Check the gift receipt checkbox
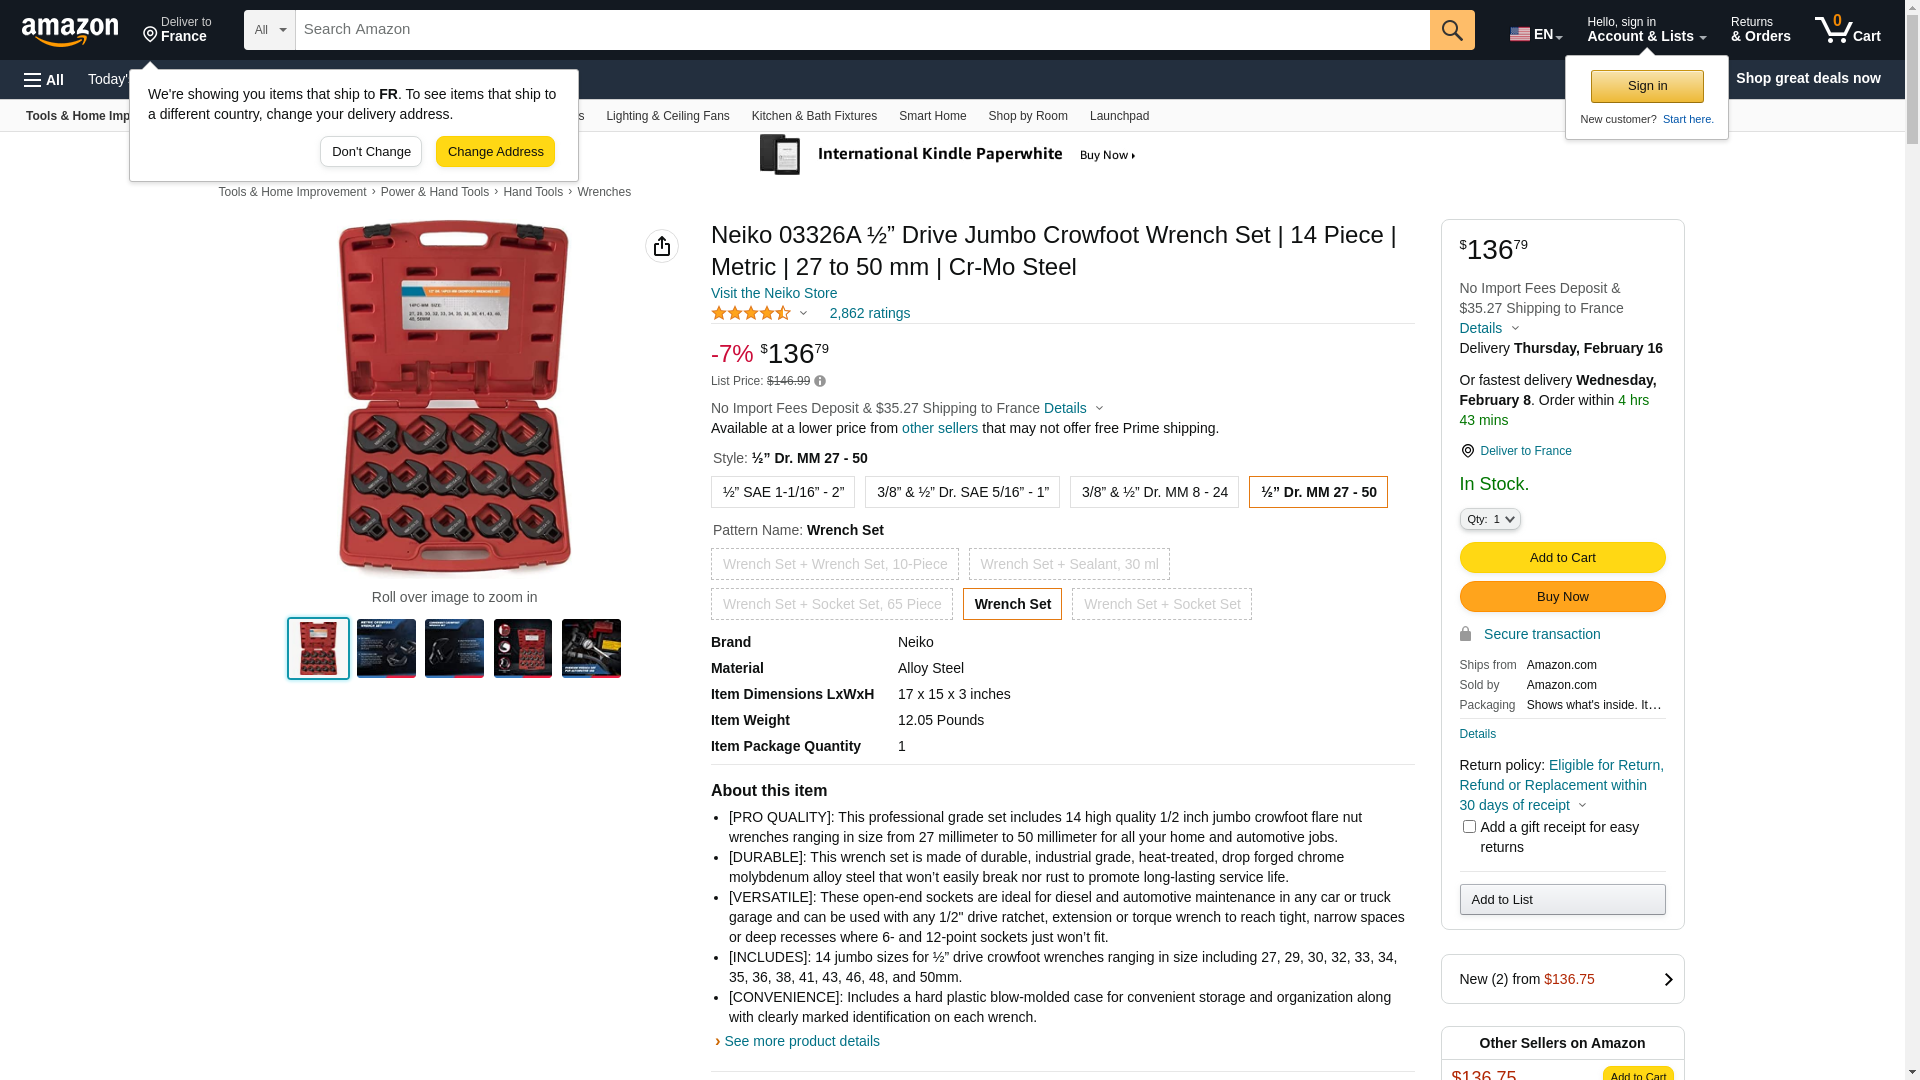The height and width of the screenshot is (1080, 1920). click(x=1469, y=827)
